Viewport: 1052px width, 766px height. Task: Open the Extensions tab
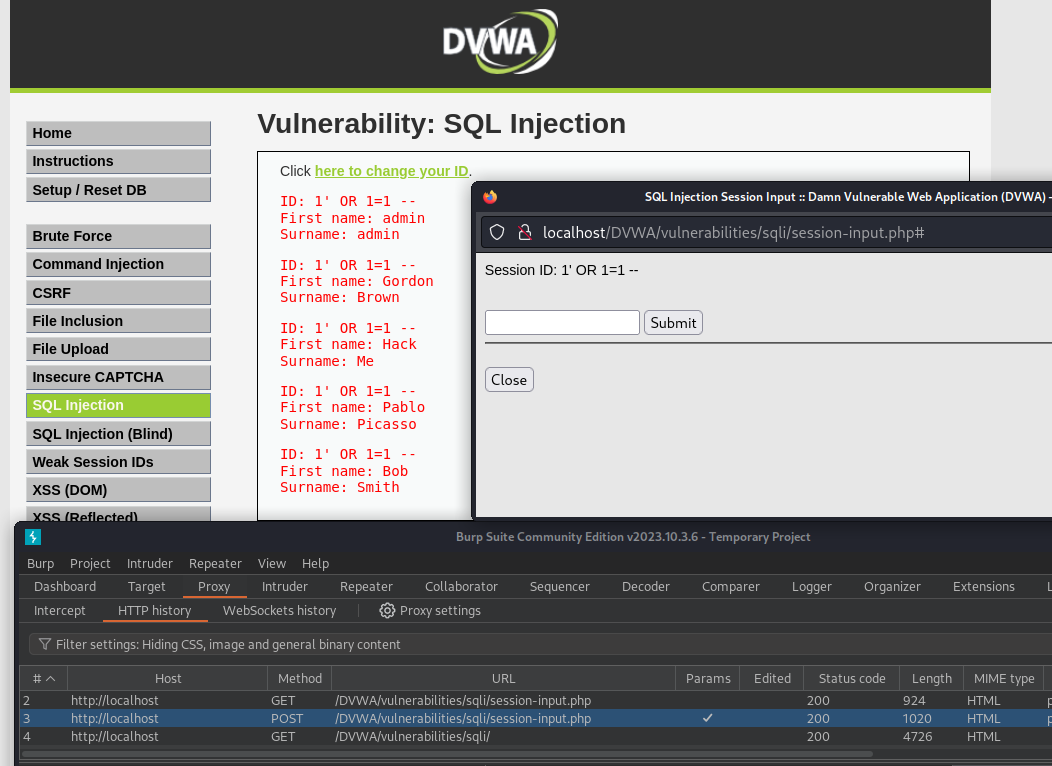point(984,587)
